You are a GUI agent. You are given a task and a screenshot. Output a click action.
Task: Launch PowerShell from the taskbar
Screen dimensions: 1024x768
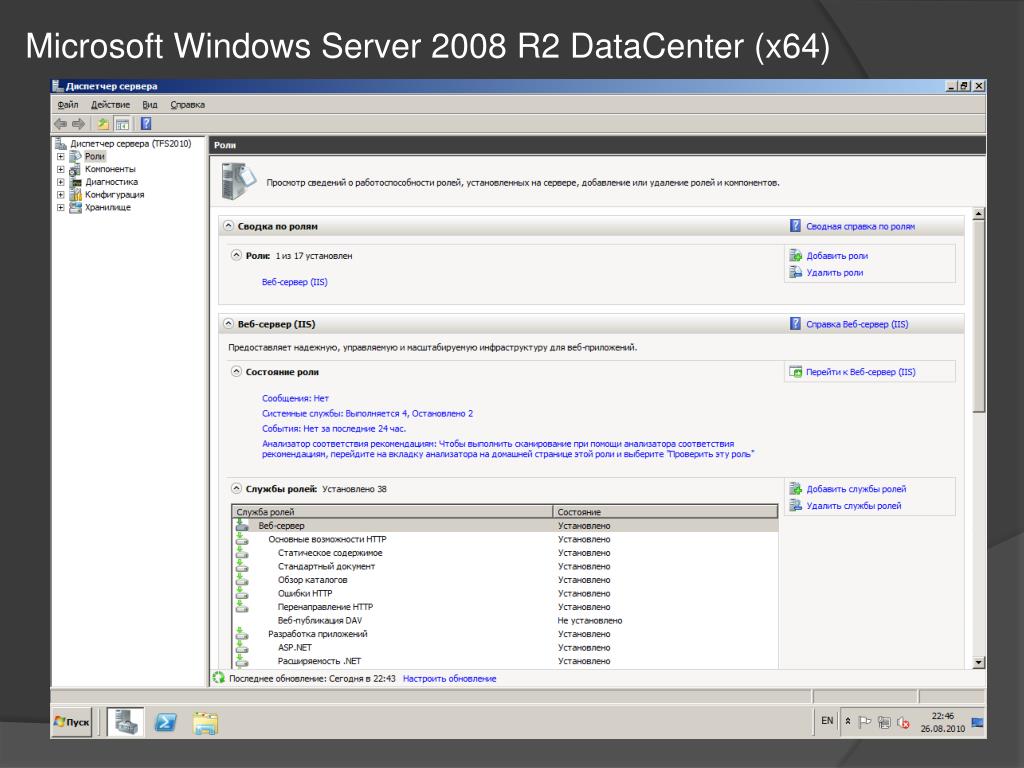(x=165, y=722)
